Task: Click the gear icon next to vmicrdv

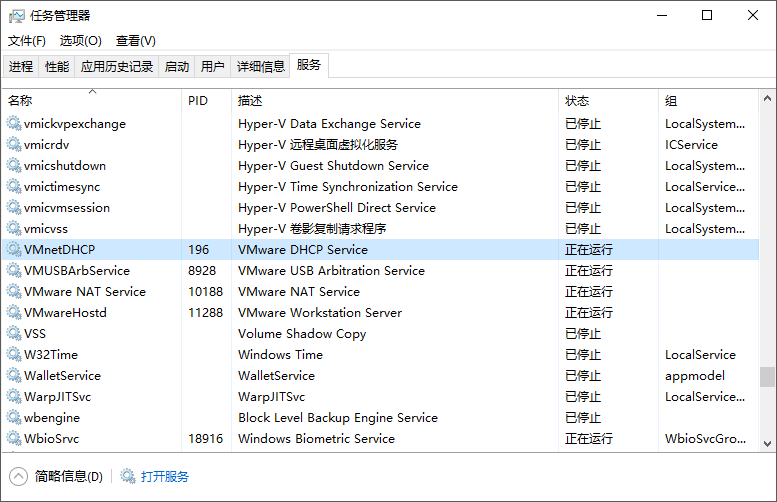Action: click(14, 144)
